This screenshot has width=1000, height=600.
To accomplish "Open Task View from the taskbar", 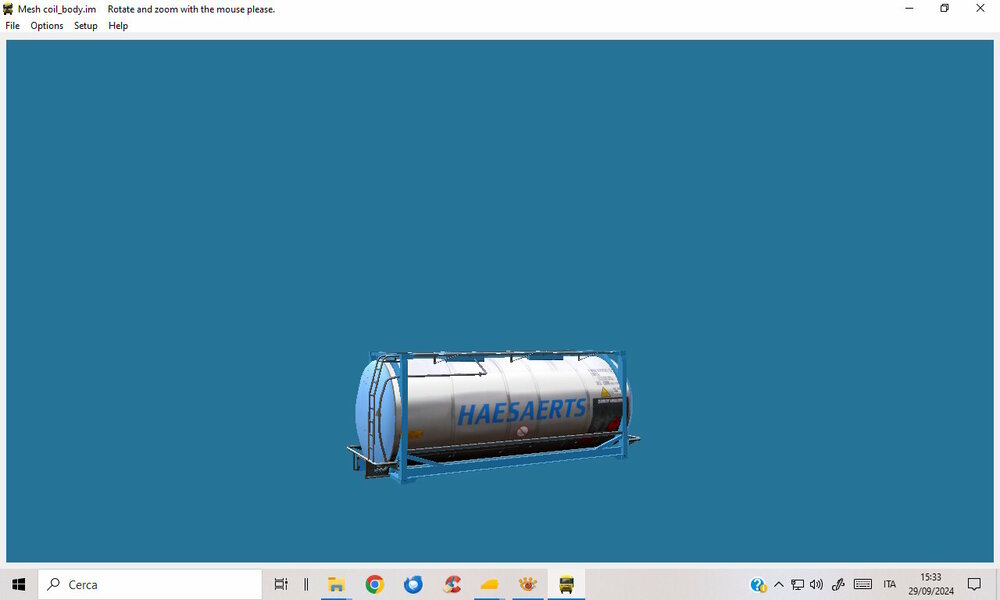I will 281,584.
